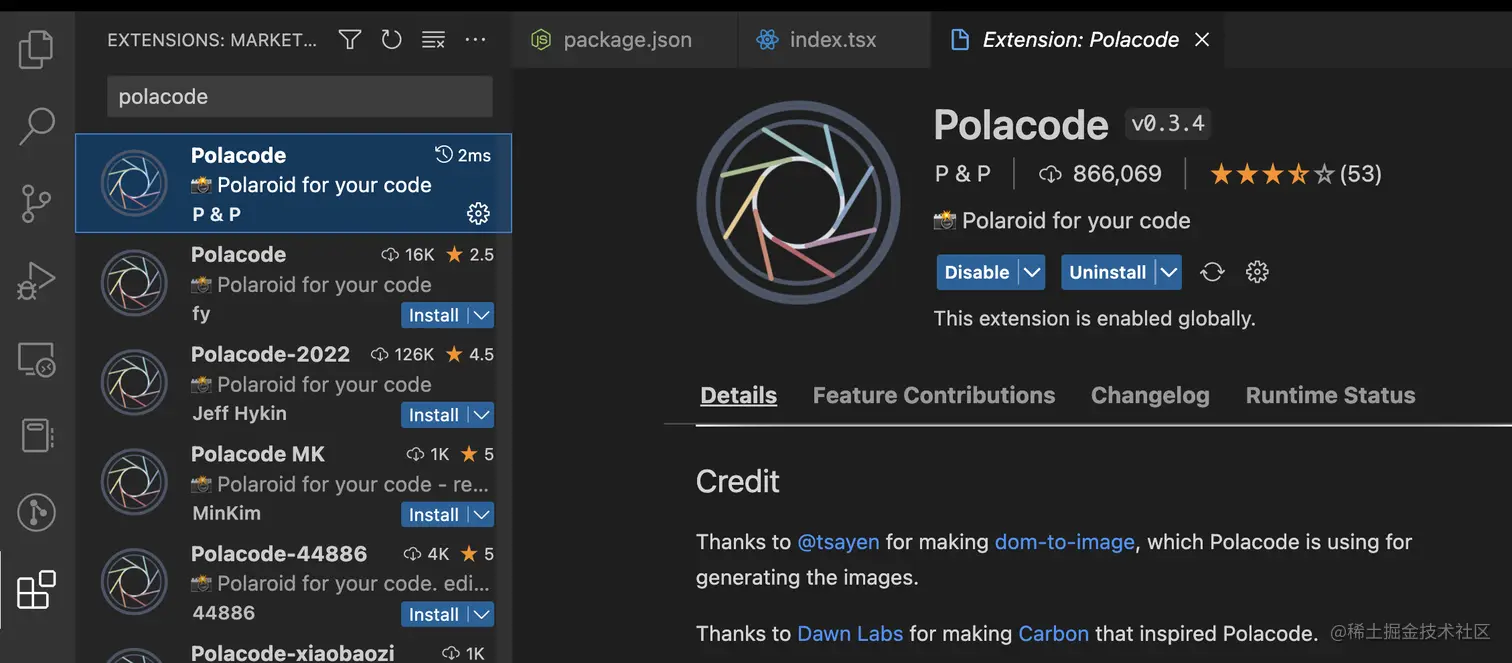The height and width of the screenshot is (663, 1512).
Task: Open the Changelog tab for Polacode
Action: (1150, 395)
